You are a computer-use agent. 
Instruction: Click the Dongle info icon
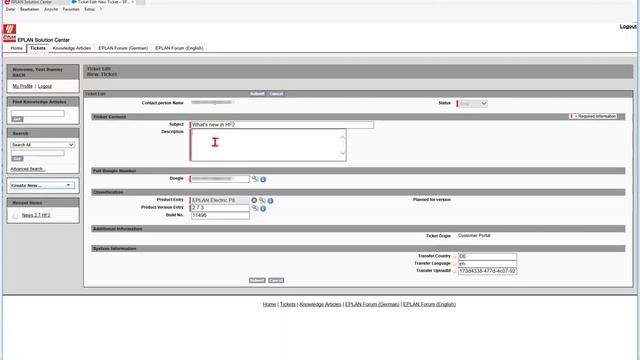[263, 179]
